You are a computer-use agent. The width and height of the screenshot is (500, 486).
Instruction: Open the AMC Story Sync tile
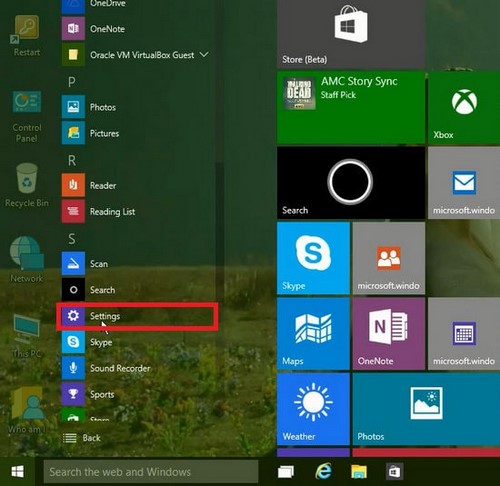(351, 107)
